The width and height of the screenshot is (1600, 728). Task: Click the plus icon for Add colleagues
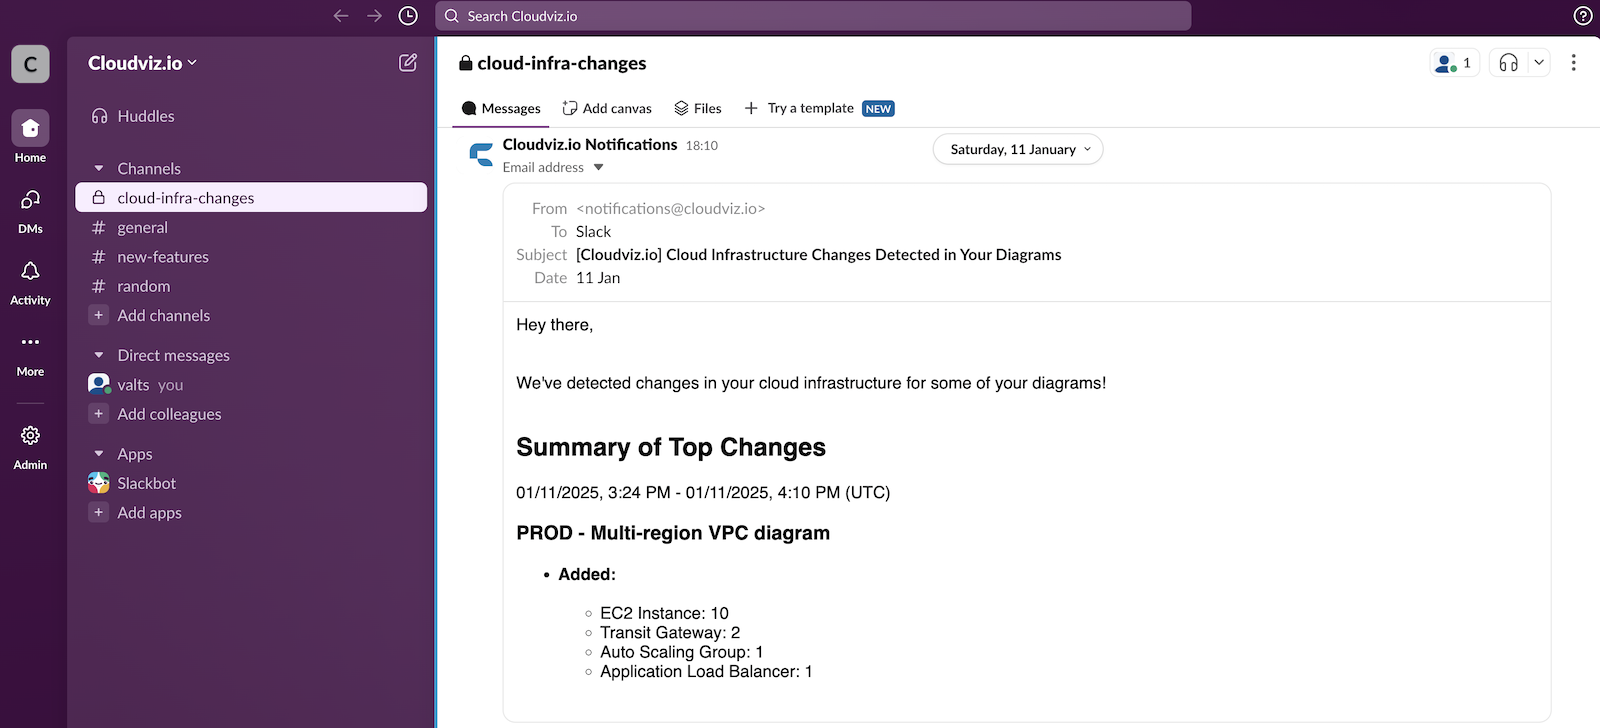[98, 414]
